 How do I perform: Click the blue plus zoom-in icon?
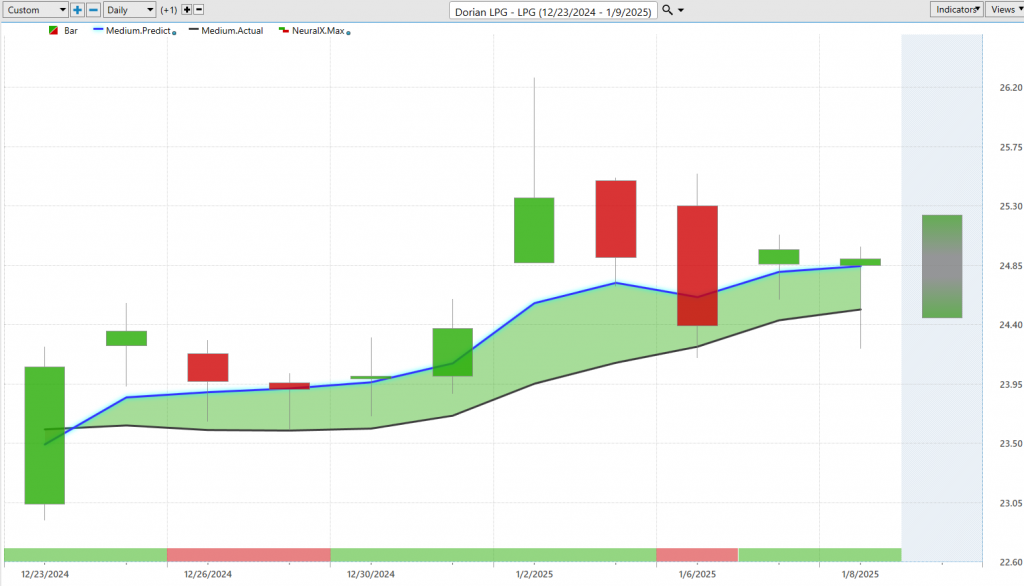(x=77, y=10)
